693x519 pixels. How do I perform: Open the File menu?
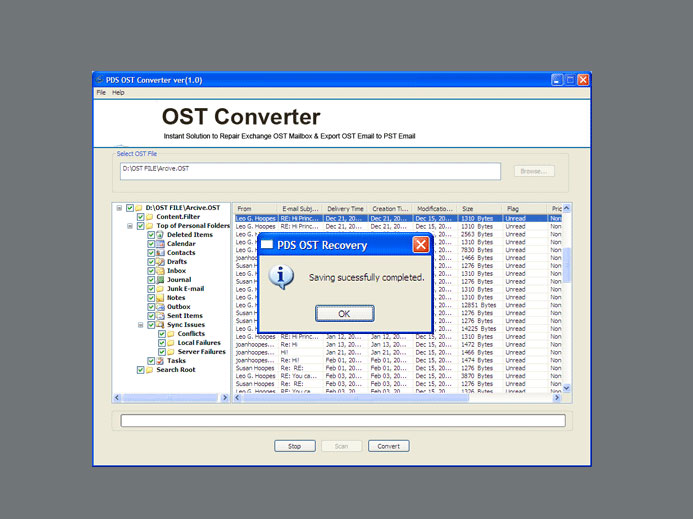click(101, 92)
